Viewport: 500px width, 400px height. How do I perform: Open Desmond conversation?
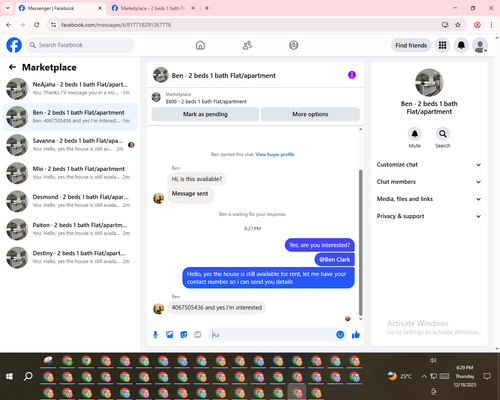[70, 201]
